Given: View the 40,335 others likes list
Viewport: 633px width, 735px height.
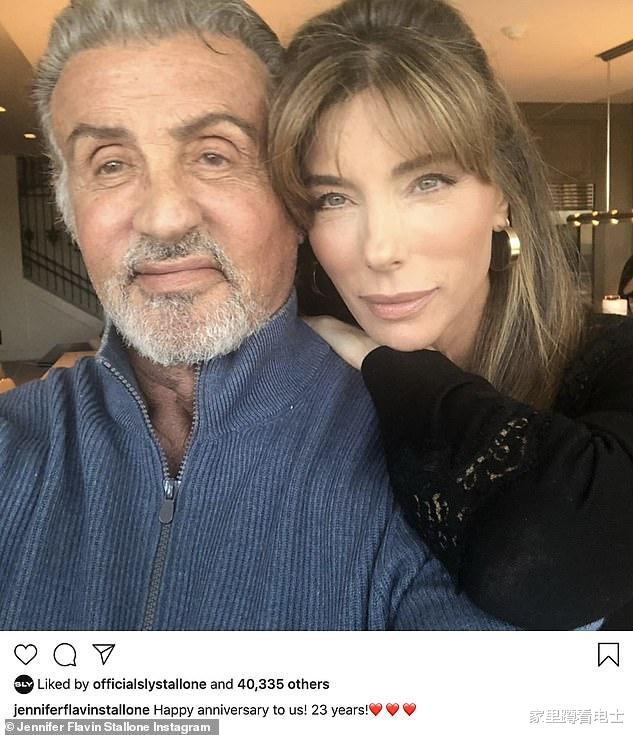Looking at the screenshot, I should point(283,684).
